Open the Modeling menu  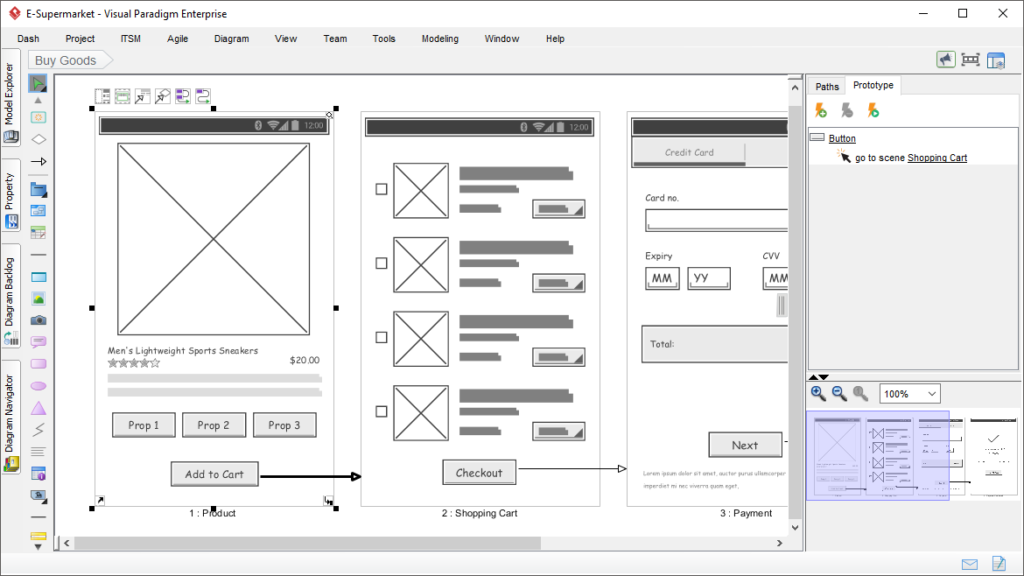(x=440, y=39)
